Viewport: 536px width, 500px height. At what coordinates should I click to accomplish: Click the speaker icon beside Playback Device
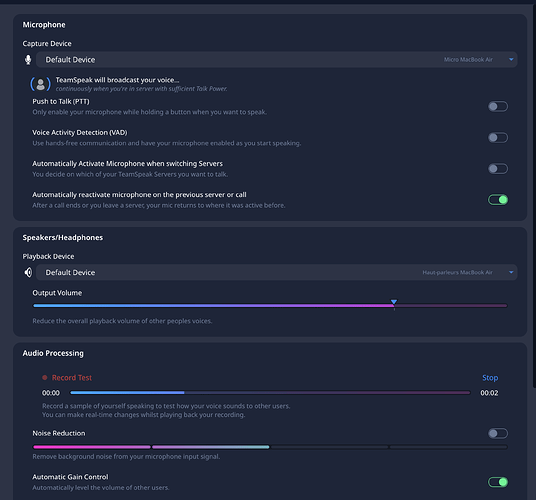28,272
